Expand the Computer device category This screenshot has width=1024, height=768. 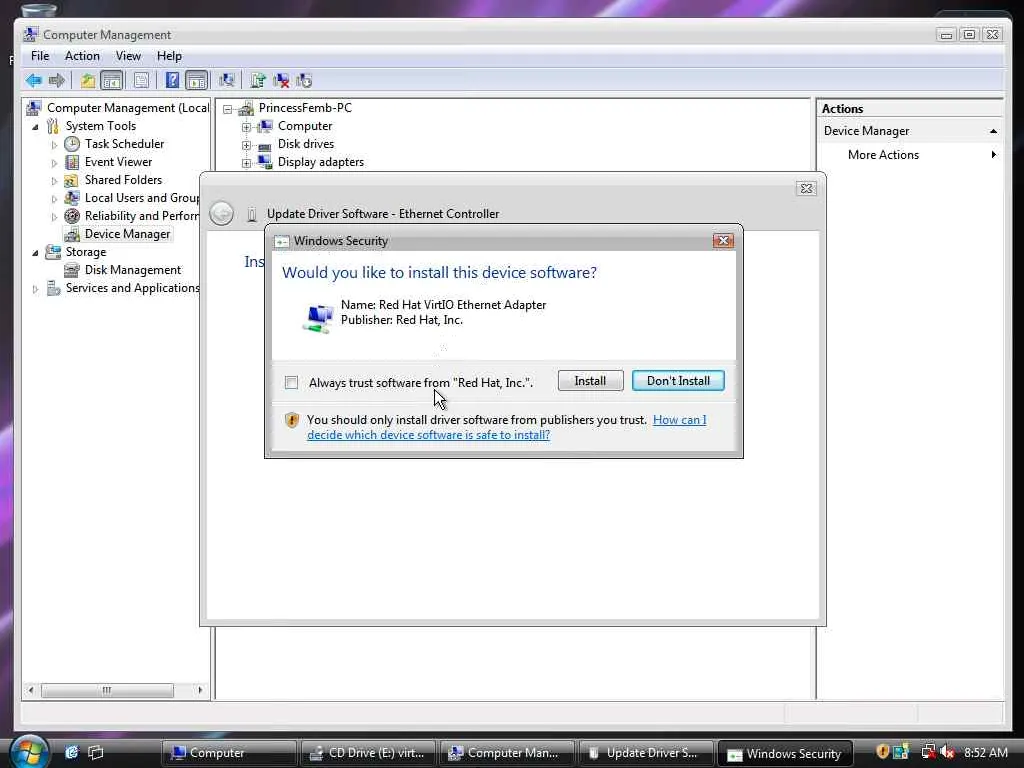coord(246,127)
